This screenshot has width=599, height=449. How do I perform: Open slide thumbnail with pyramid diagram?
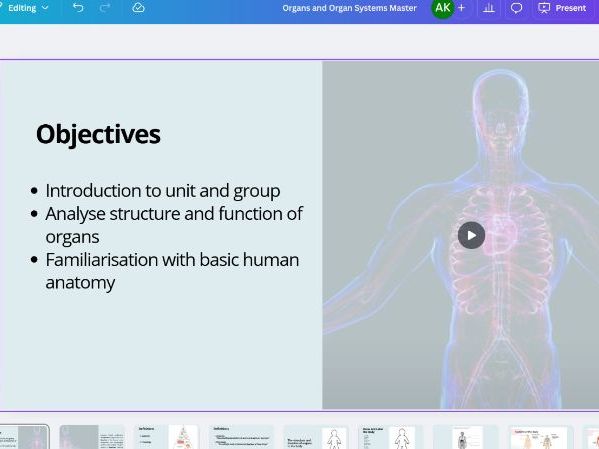(167, 437)
